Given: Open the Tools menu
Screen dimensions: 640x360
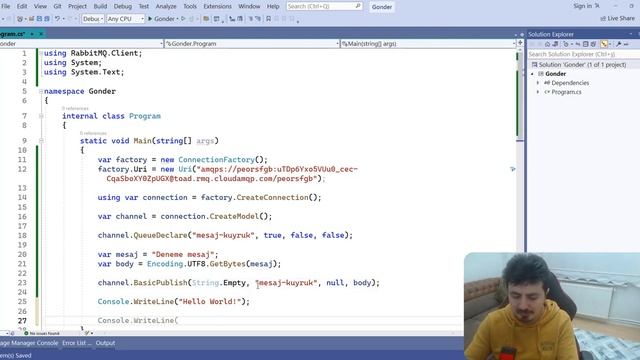Looking at the screenshot, I should pos(190,6).
